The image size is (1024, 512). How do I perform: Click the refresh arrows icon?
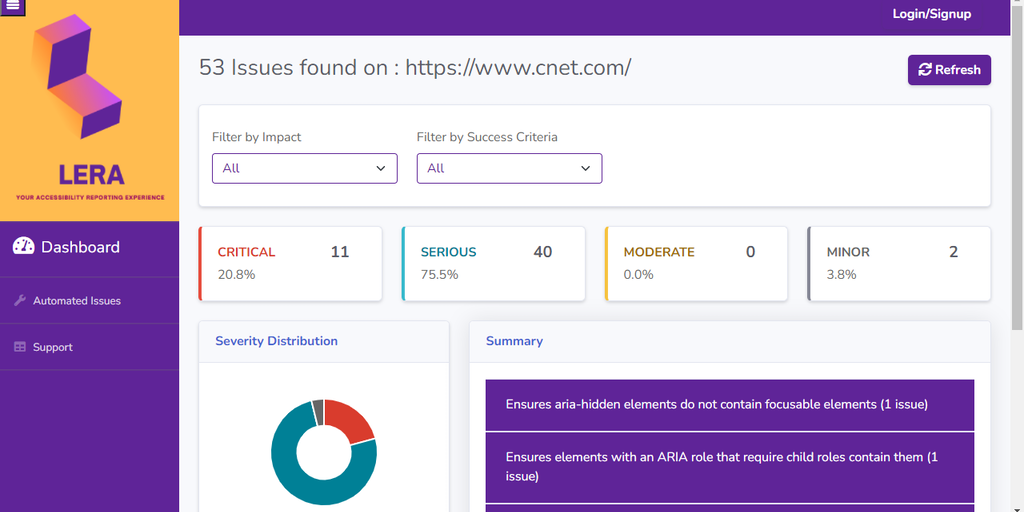(x=924, y=70)
